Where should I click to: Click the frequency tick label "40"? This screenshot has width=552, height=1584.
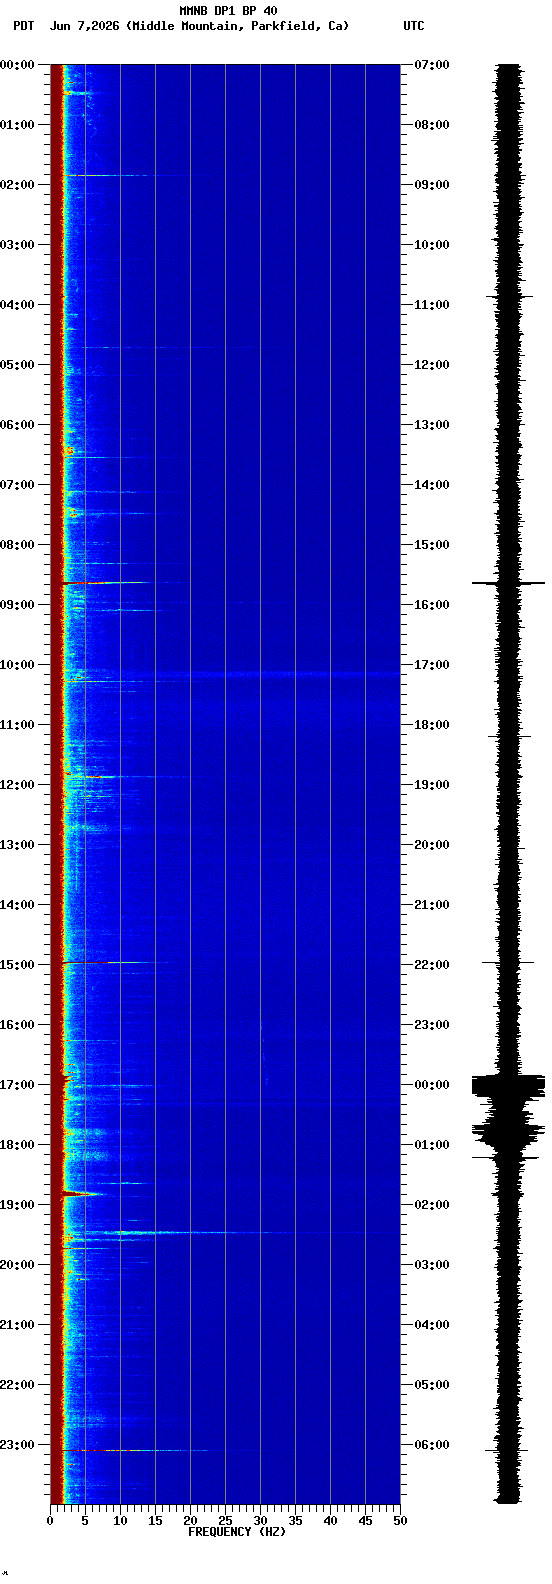[x=330, y=1521]
